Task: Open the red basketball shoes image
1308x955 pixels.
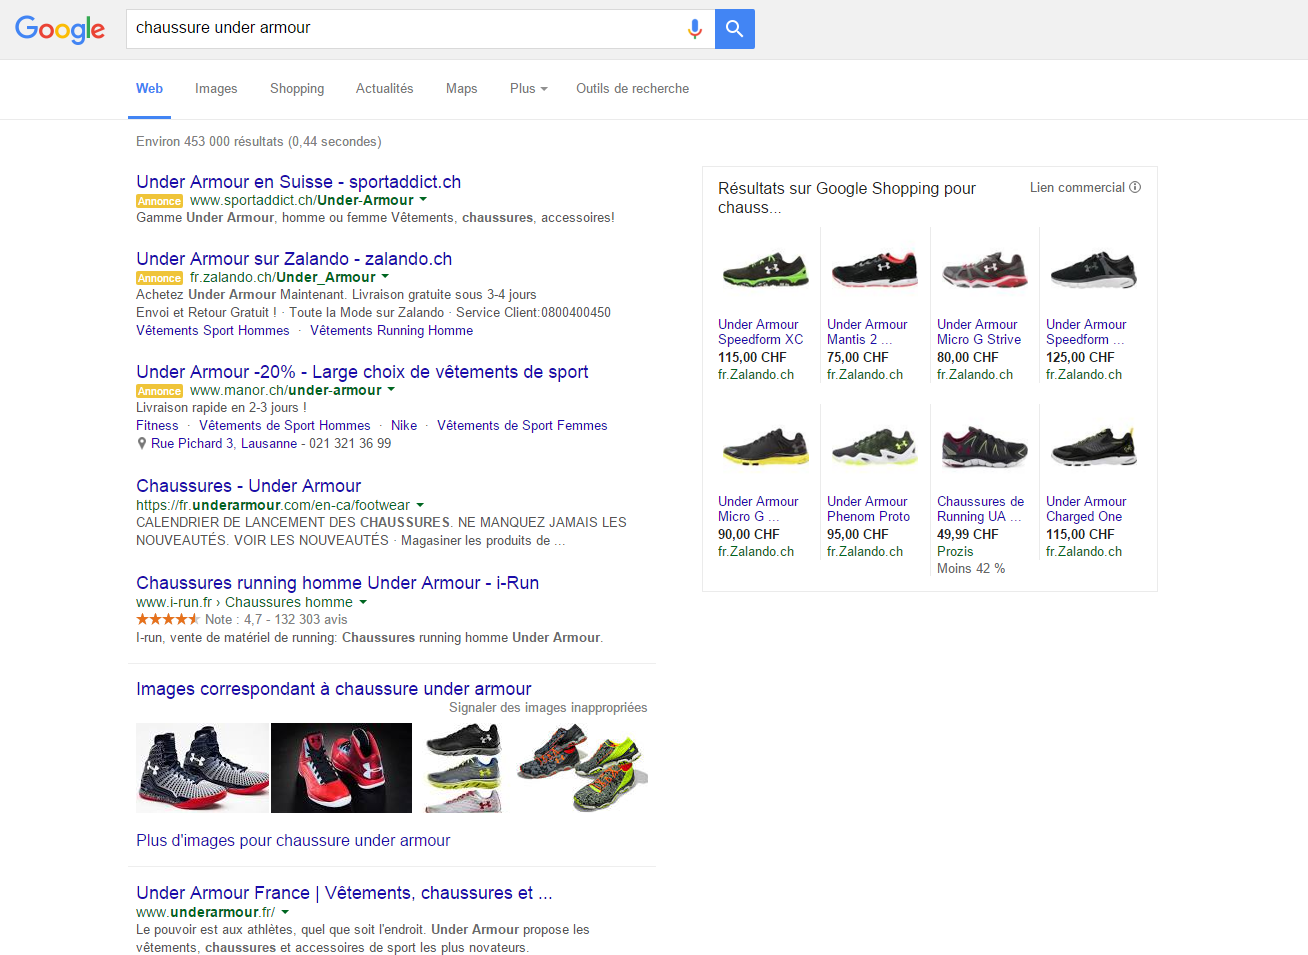Action: (341, 768)
